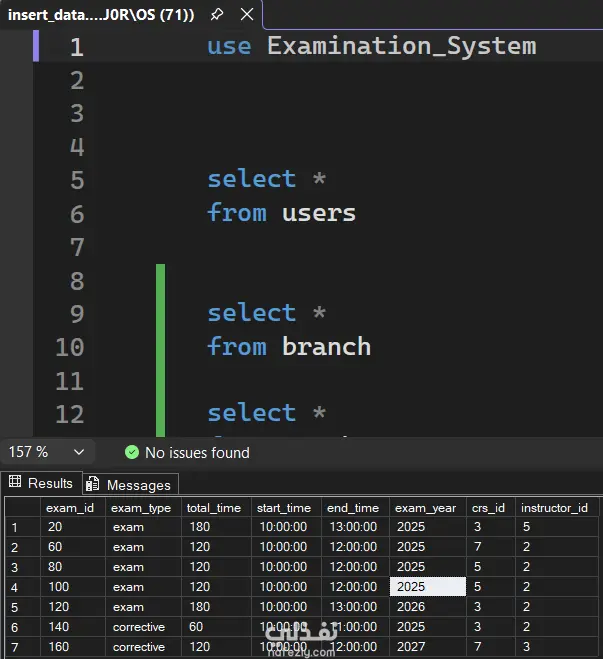Image resolution: width=603 pixels, height=659 pixels.
Task: Select row 1 via its row header
Action: [x=15, y=527]
